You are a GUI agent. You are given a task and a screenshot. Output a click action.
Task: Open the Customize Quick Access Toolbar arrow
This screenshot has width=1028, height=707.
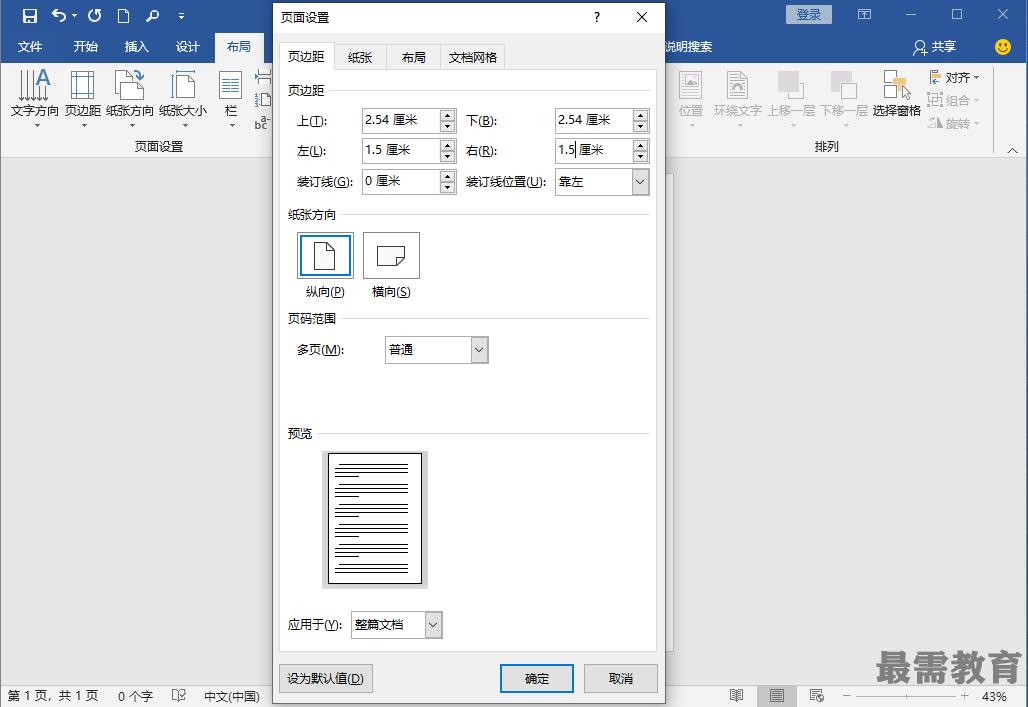click(182, 16)
